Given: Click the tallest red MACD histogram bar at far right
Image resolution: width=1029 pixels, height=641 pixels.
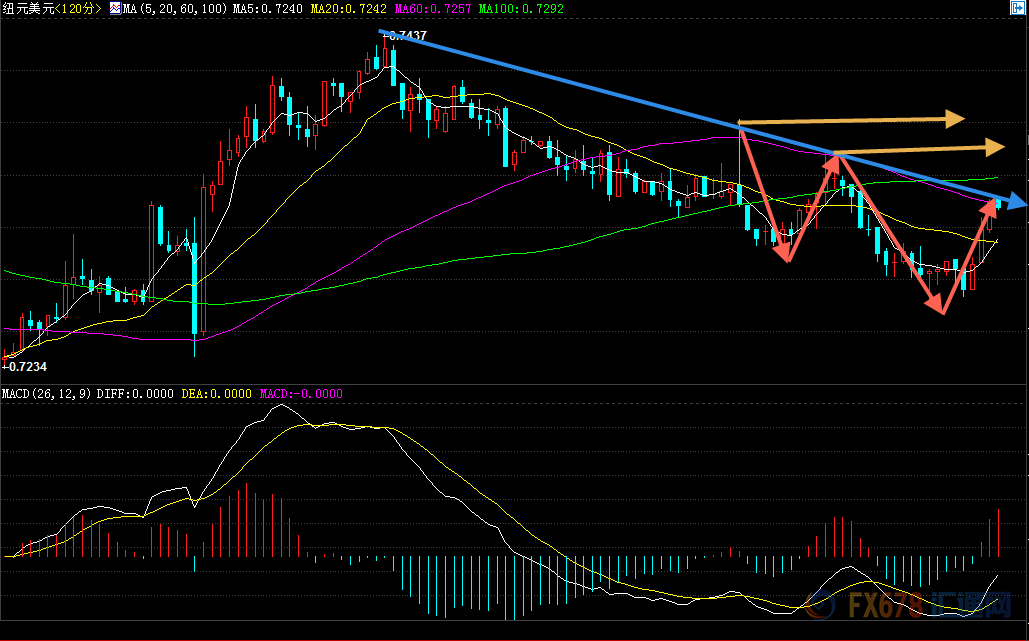Looking at the screenshot, I should (x=998, y=533).
